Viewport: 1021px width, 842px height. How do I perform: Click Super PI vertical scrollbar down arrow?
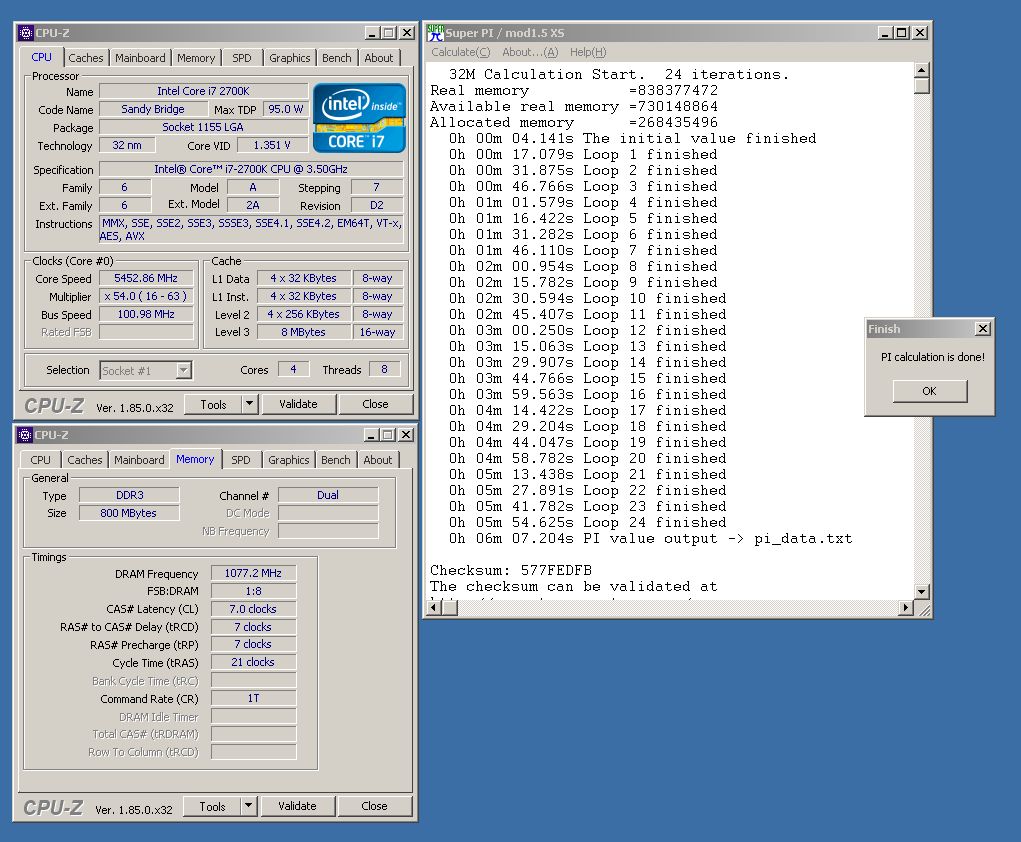pos(921,592)
